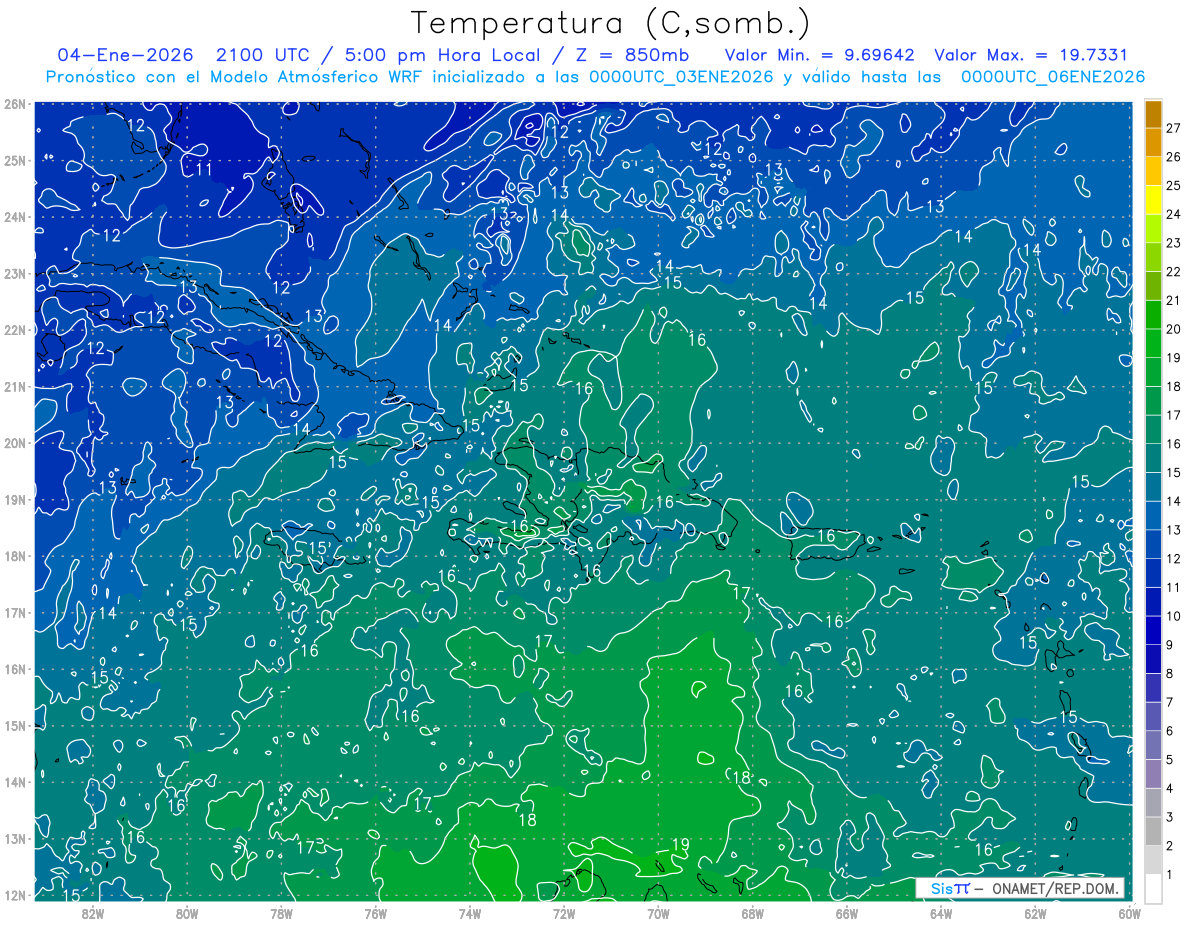Image resolution: width=1200 pixels, height=927 pixels.
Task: Click the "24N" latitude label
Action: 14,217
